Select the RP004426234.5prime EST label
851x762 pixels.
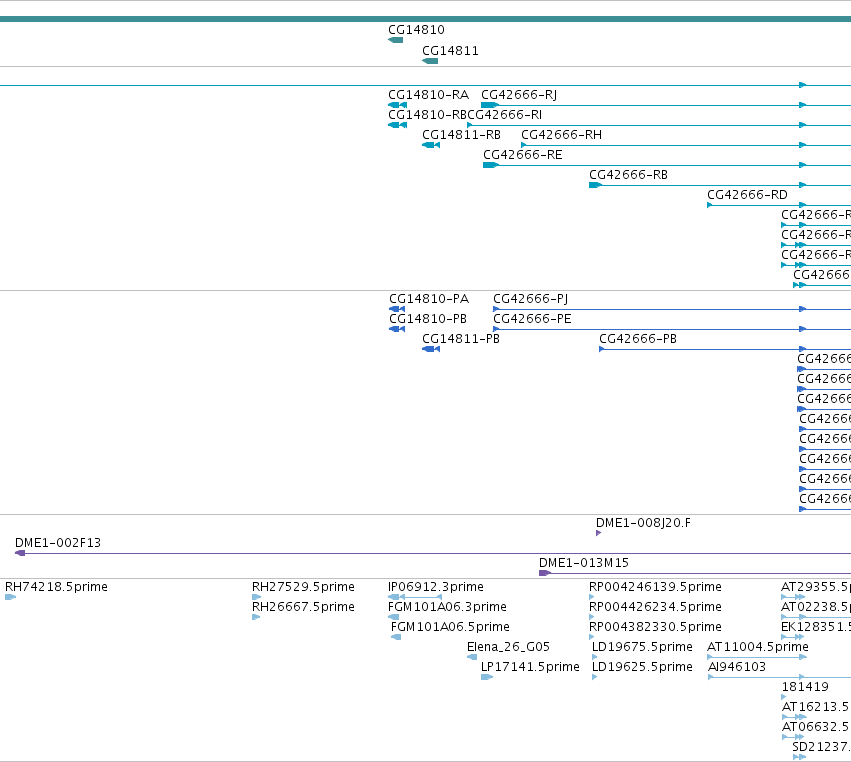coord(655,607)
